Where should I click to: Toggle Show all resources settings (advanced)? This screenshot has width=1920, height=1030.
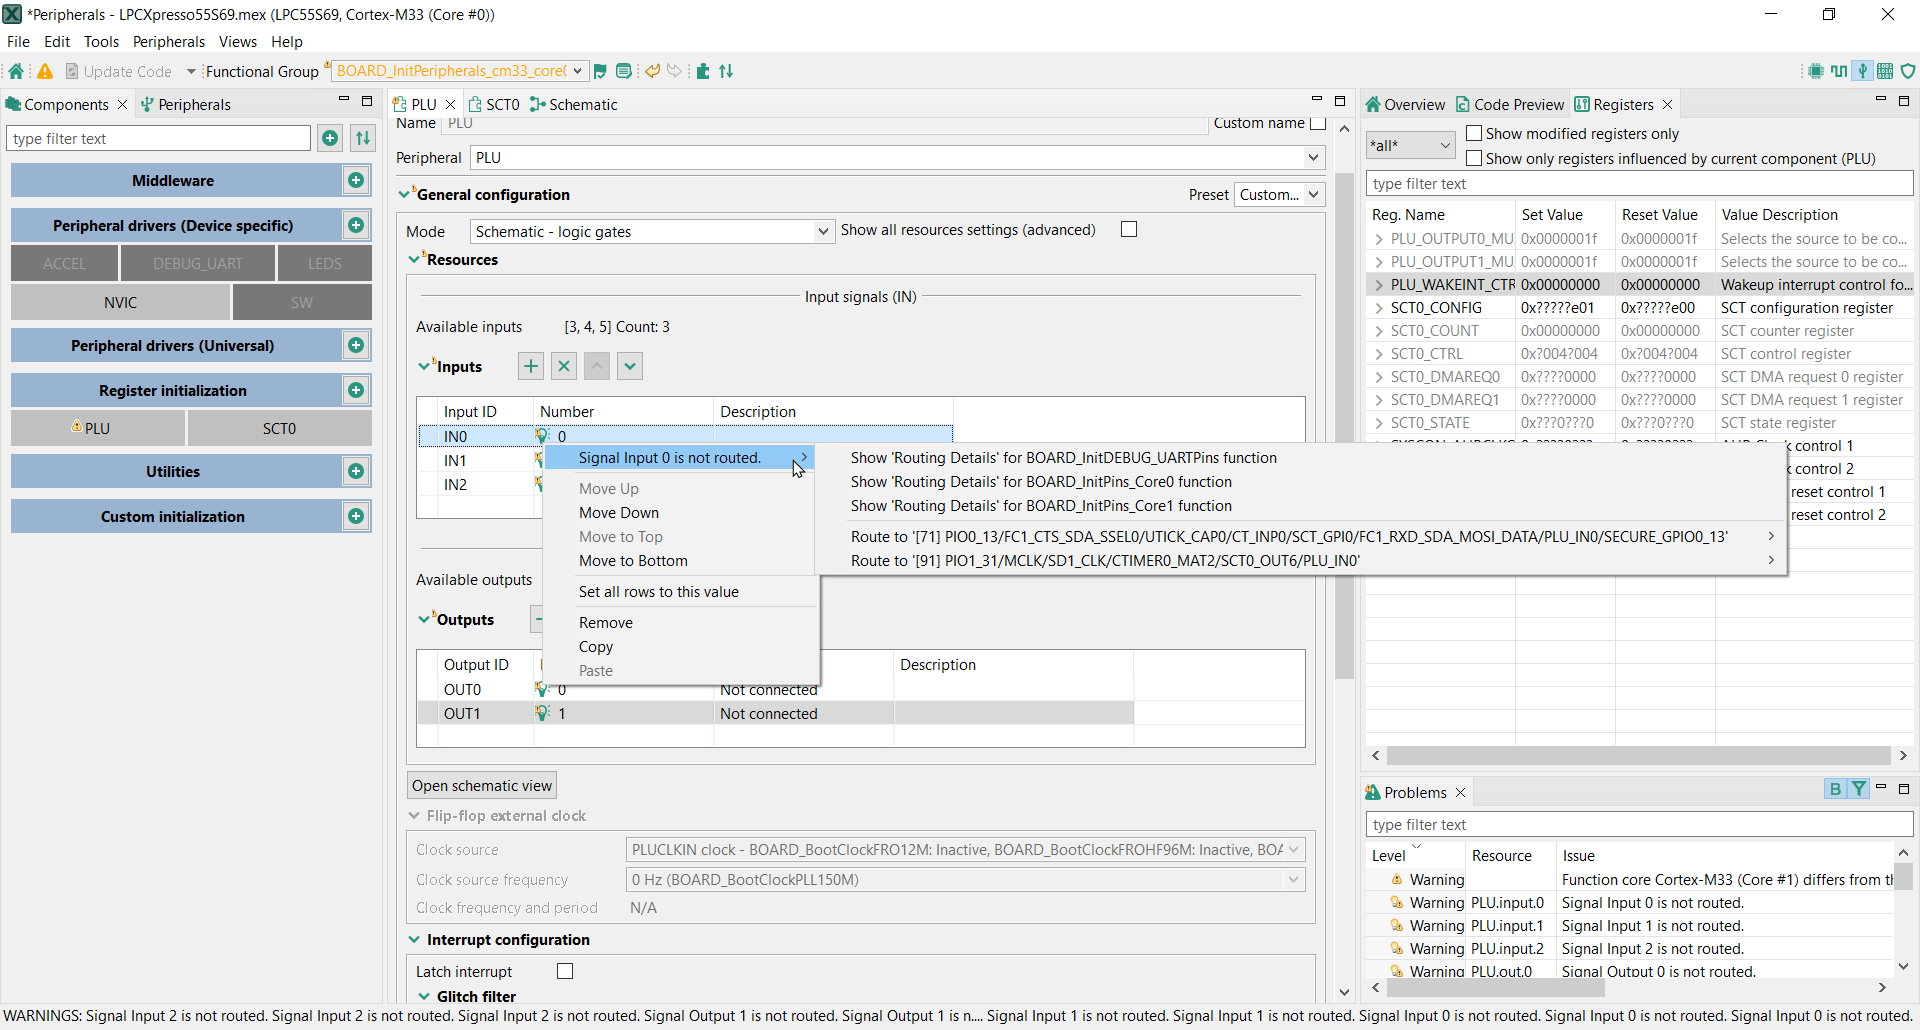1129,229
